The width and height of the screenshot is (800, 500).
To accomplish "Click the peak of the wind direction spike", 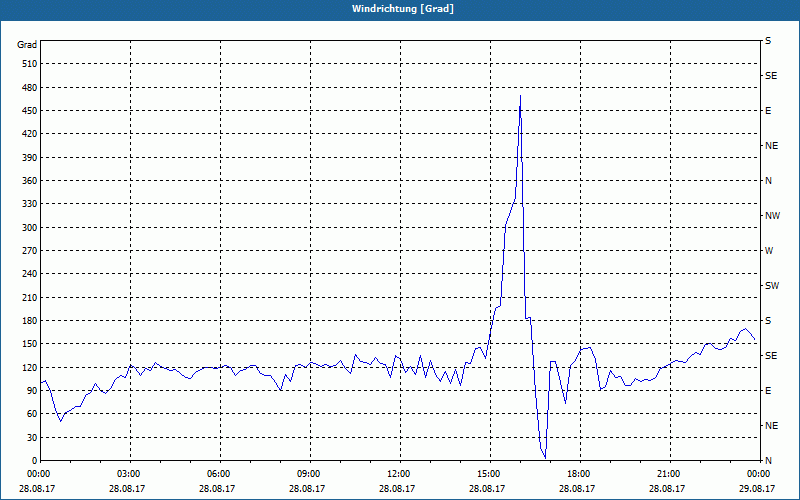I will point(520,95).
